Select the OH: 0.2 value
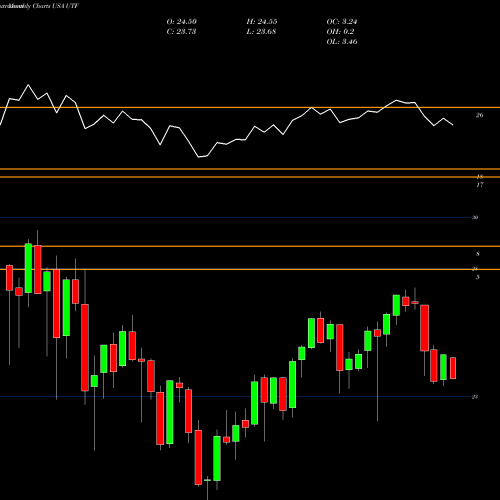500x500 pixels. pyautogui.click(x=340, y=32)
